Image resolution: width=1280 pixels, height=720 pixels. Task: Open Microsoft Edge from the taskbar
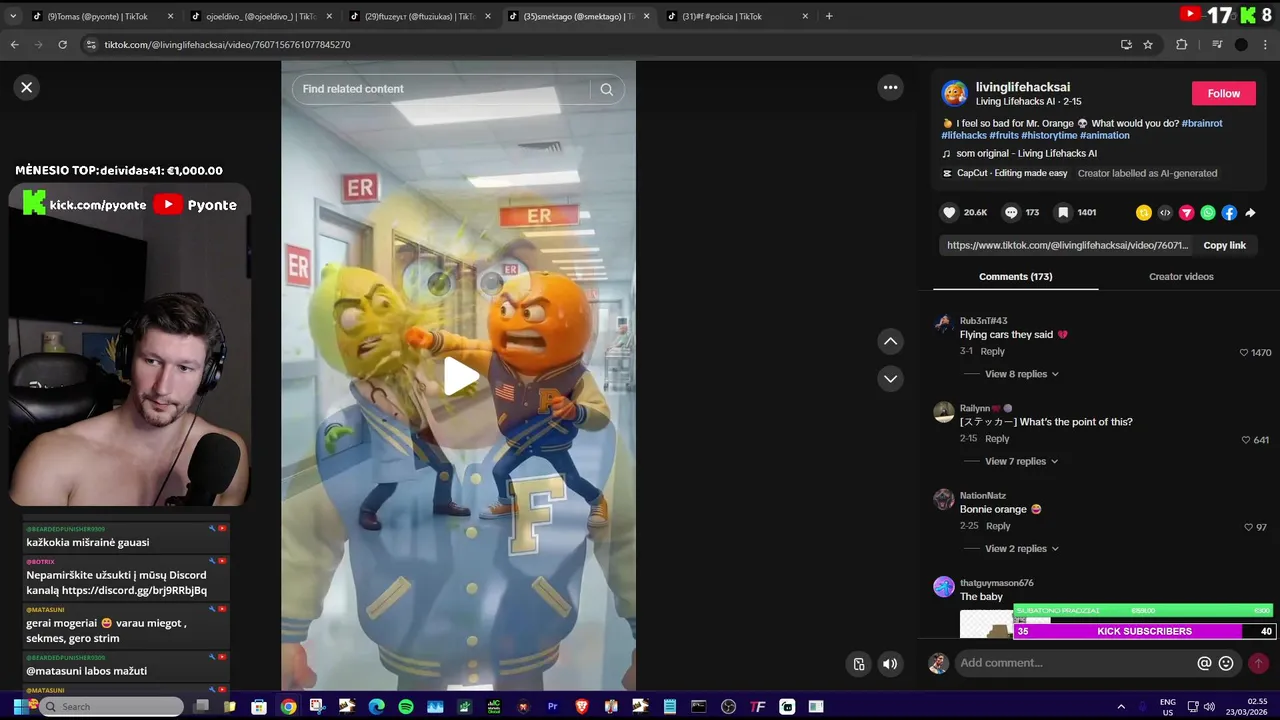click(x=376, y=706)
